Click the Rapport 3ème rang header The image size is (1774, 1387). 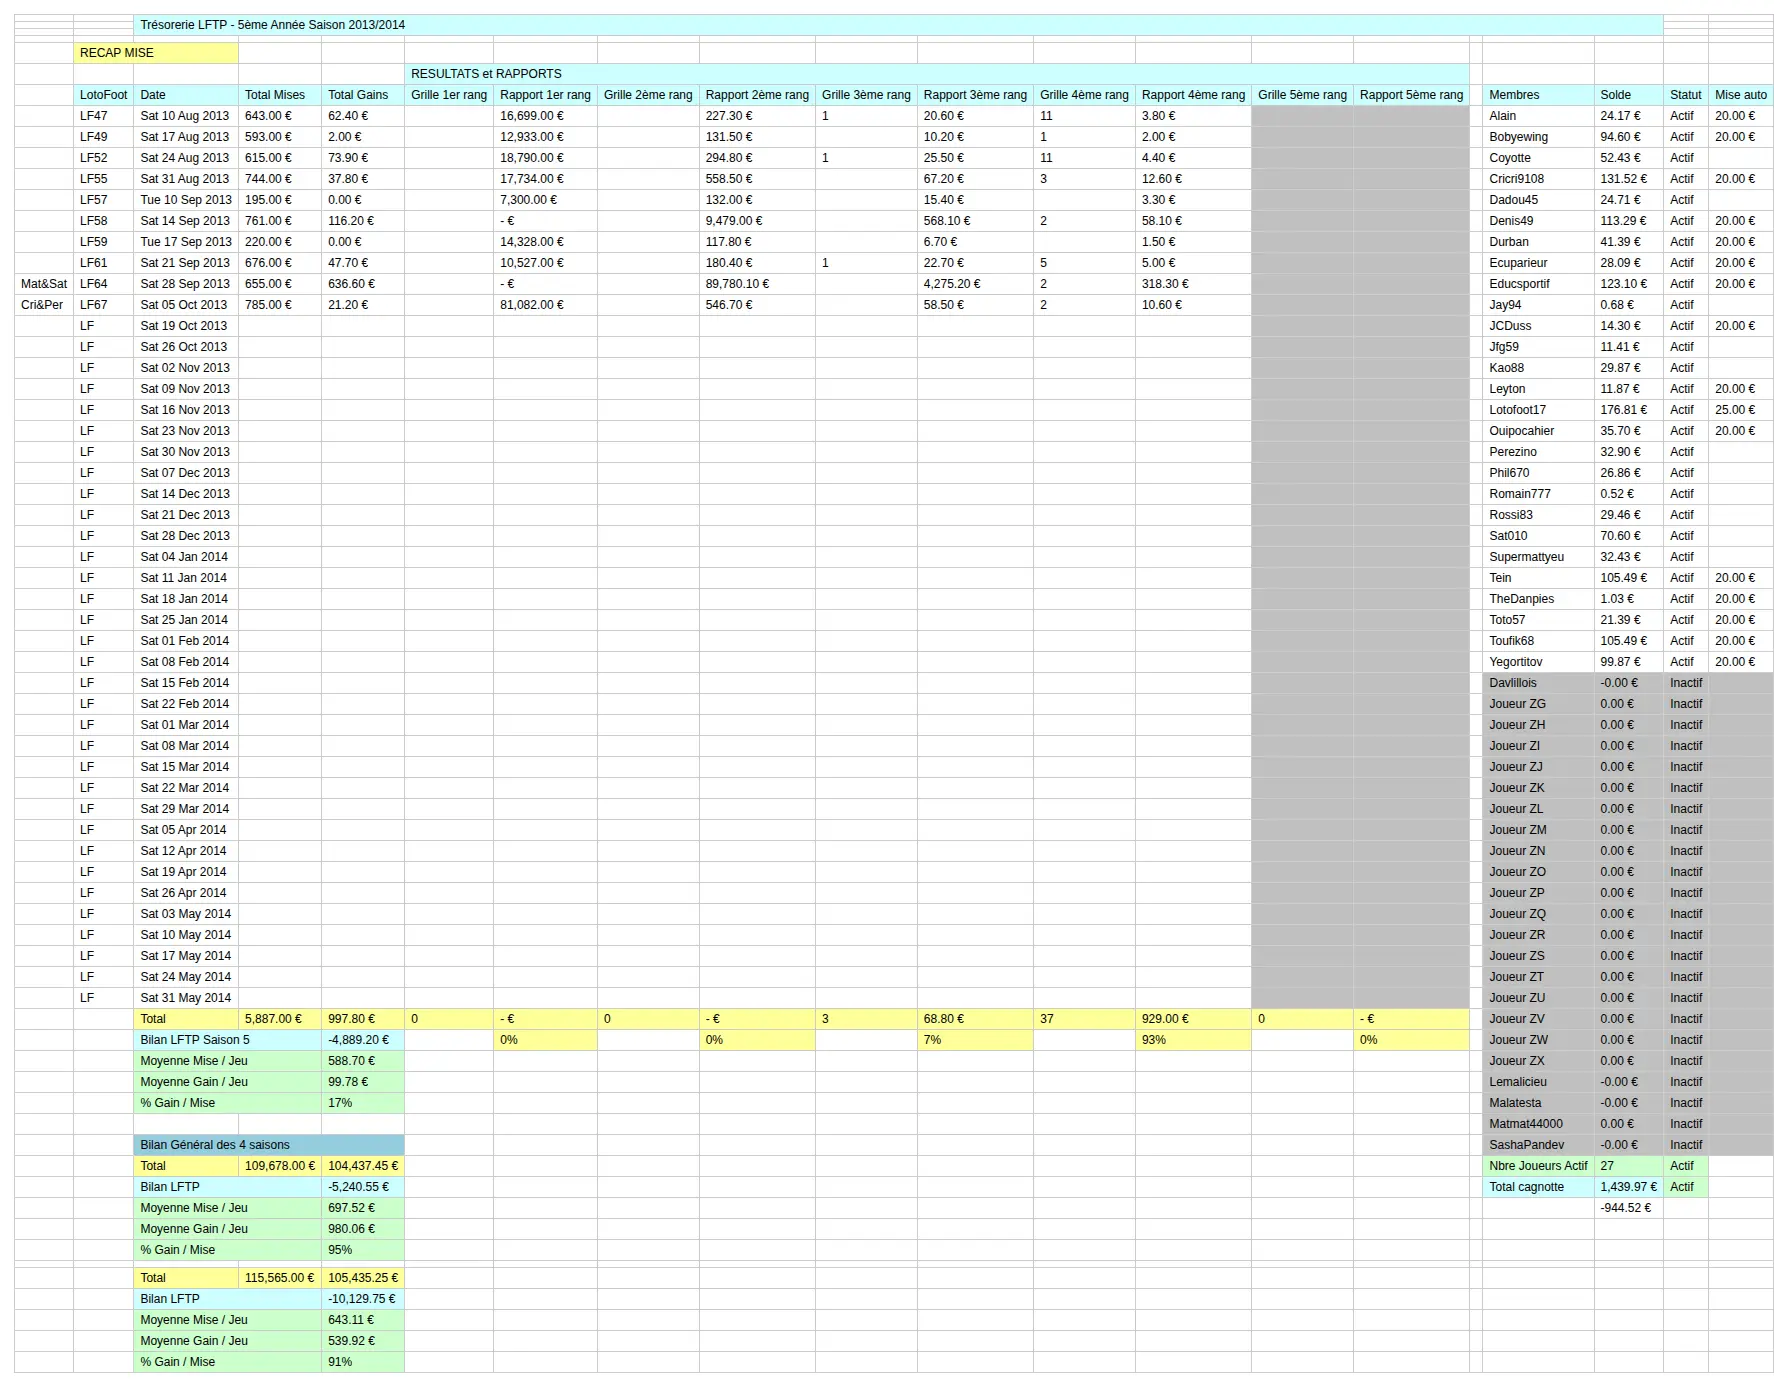[x=975, y=95]
